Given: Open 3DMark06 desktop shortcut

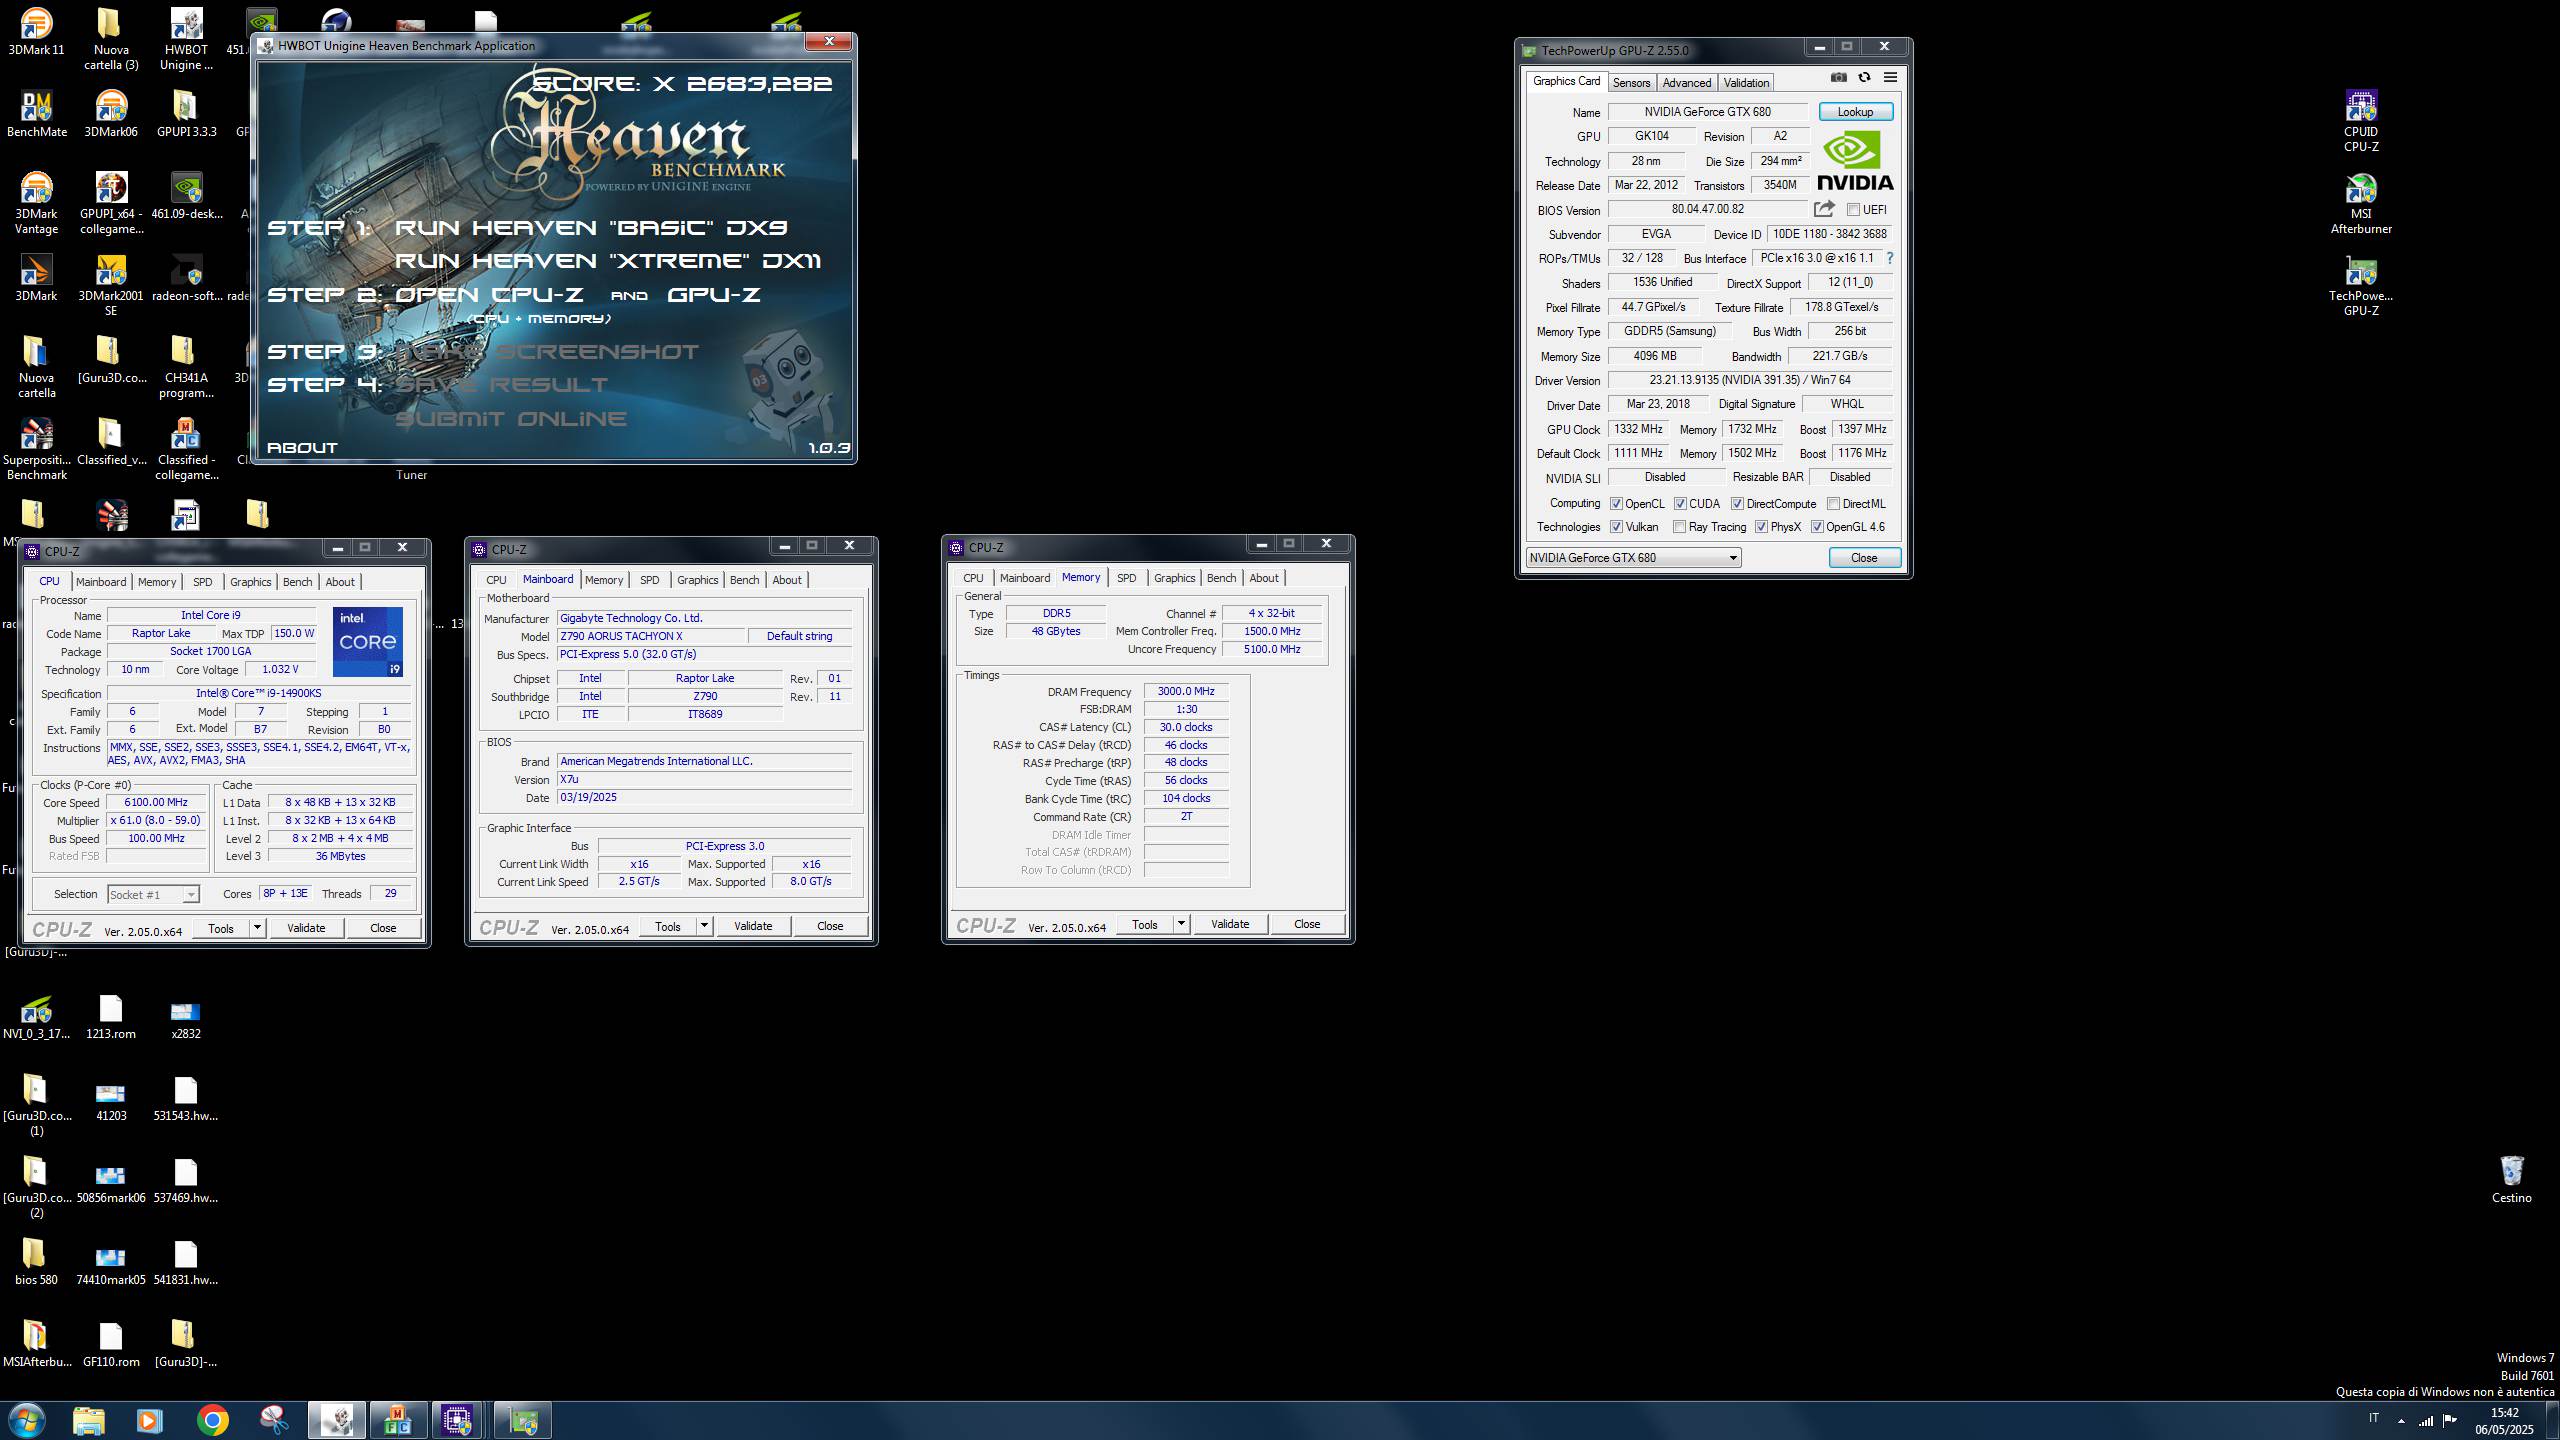Looking at the screenshot, I should 111,114.
